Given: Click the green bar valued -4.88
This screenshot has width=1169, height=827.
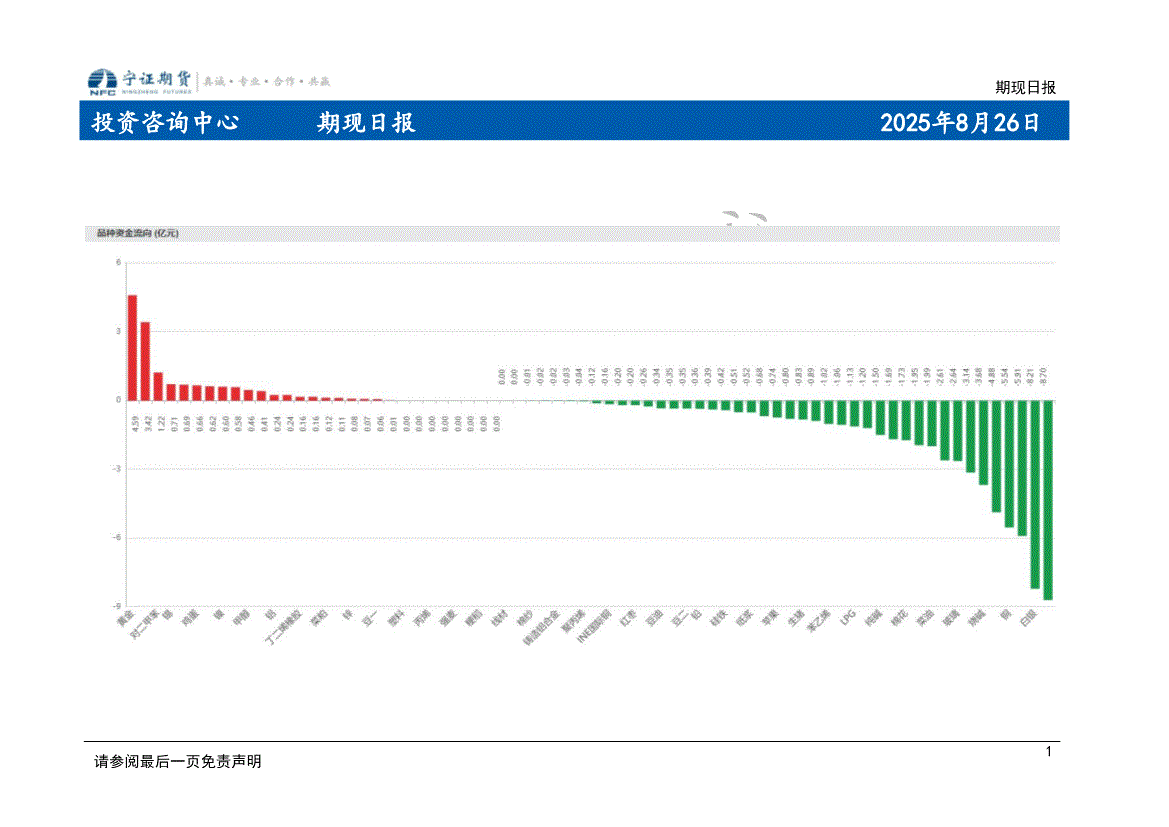Looking at the screenshot, I should pyautogui.click(x=996, y=456).
